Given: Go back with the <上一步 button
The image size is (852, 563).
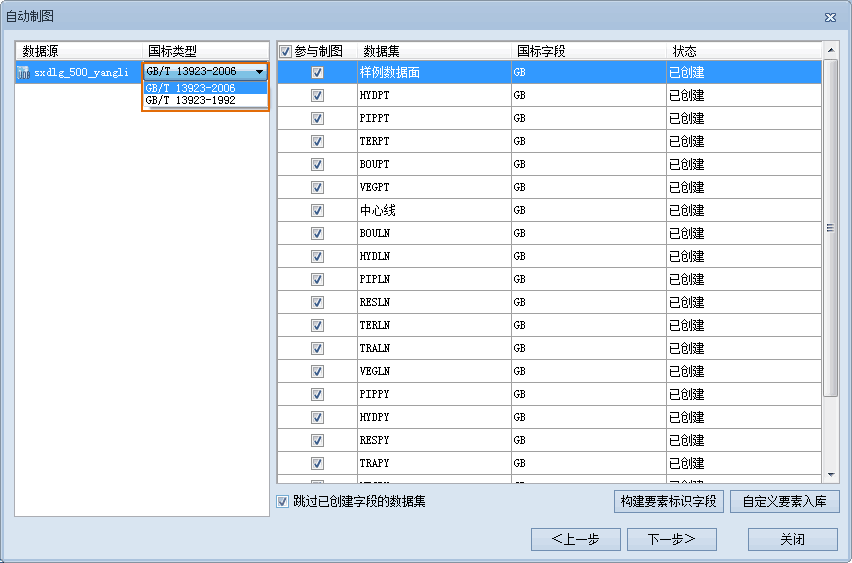Looking at the screenshot, I should (575, 539).
